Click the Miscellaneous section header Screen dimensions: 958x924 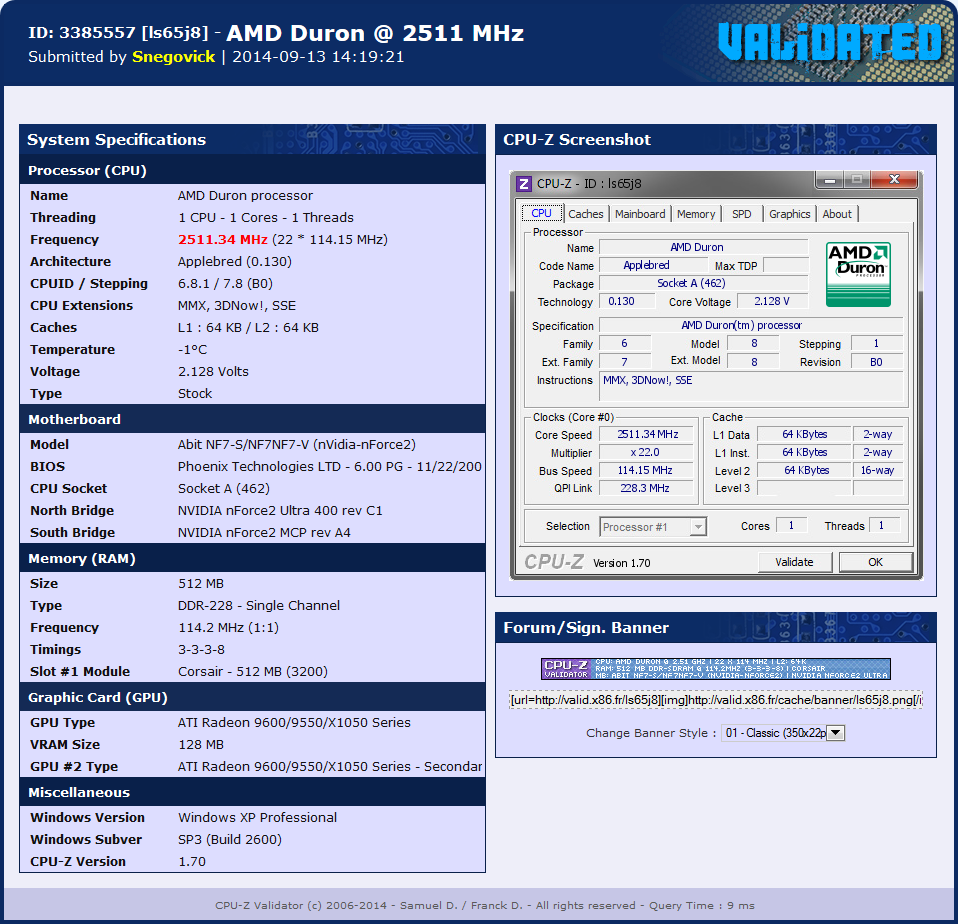click(252, 792)
